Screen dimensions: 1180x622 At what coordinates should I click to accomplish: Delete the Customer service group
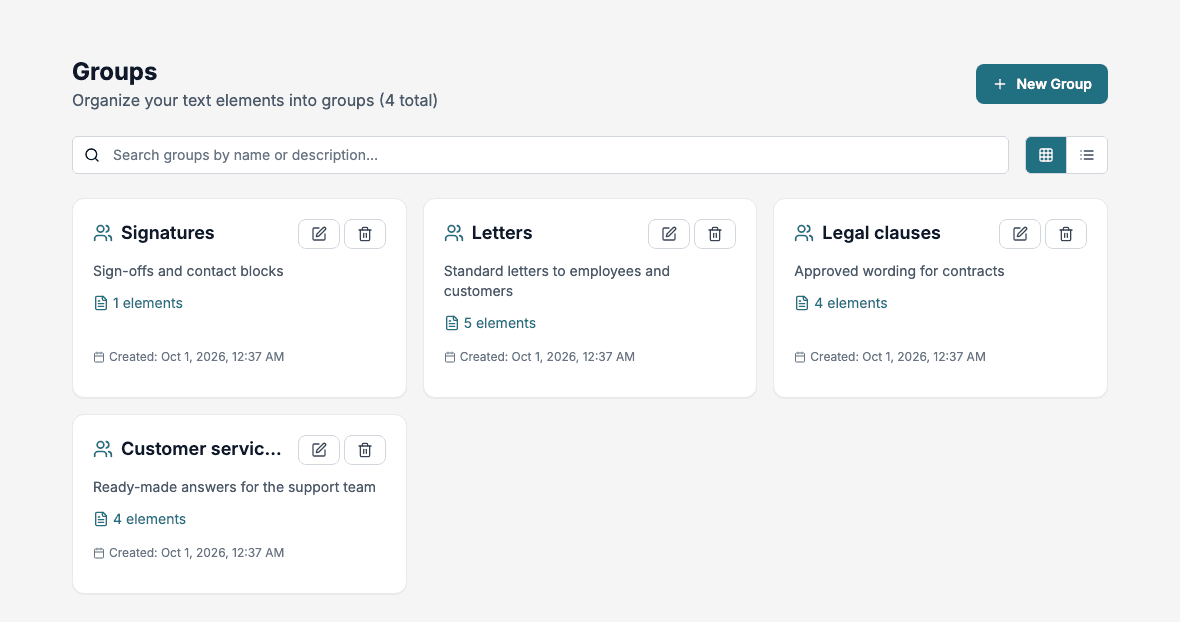(365, 450)
